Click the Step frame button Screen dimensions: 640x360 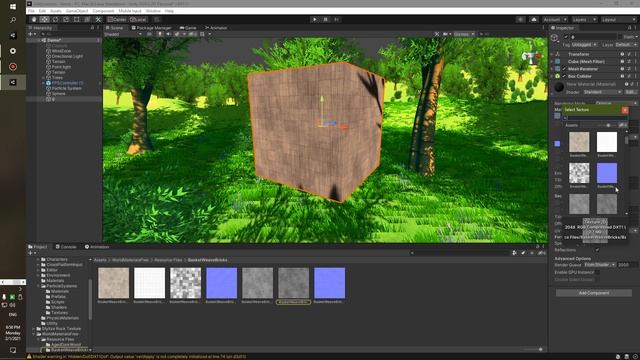pos(336,20)
